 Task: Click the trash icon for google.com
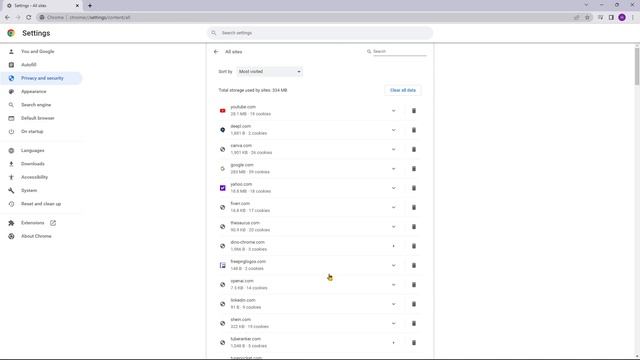[413, 169]
